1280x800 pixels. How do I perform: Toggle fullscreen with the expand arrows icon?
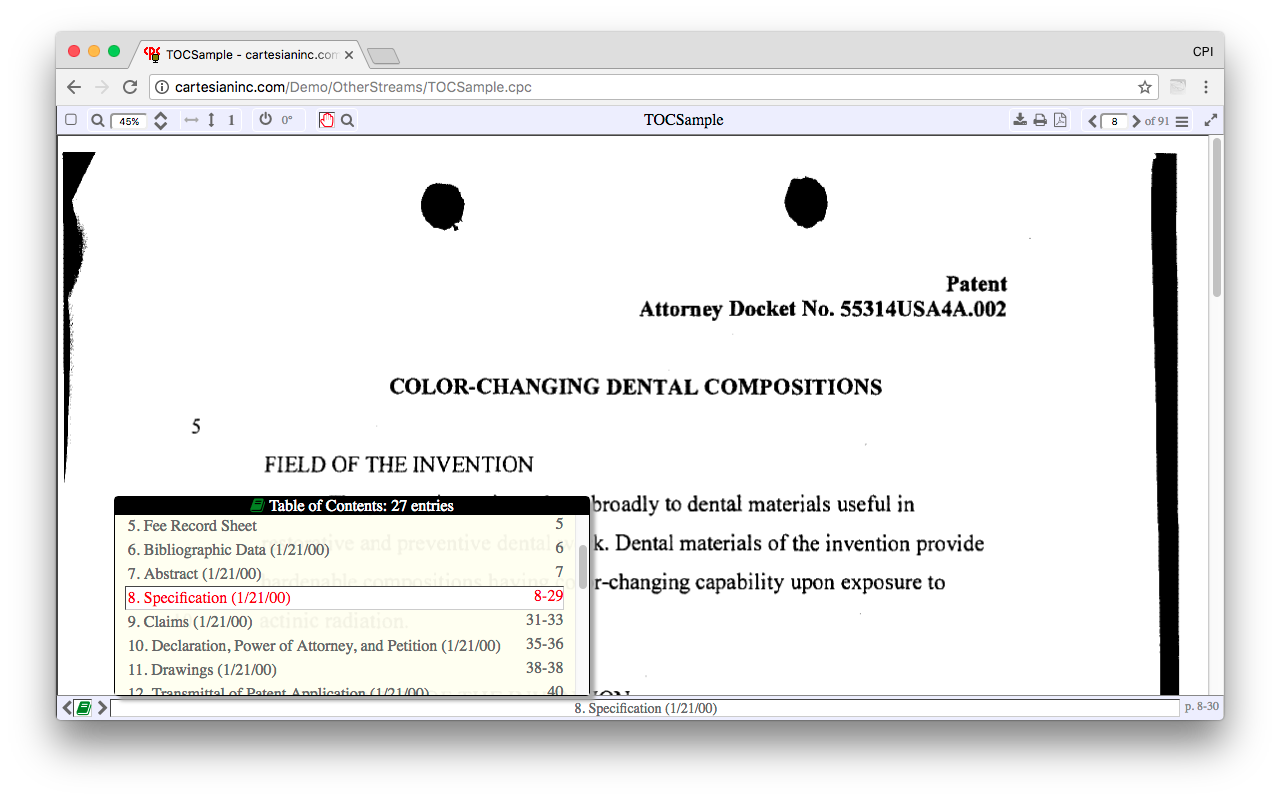pyautogui.click(x=1211, y=120)
